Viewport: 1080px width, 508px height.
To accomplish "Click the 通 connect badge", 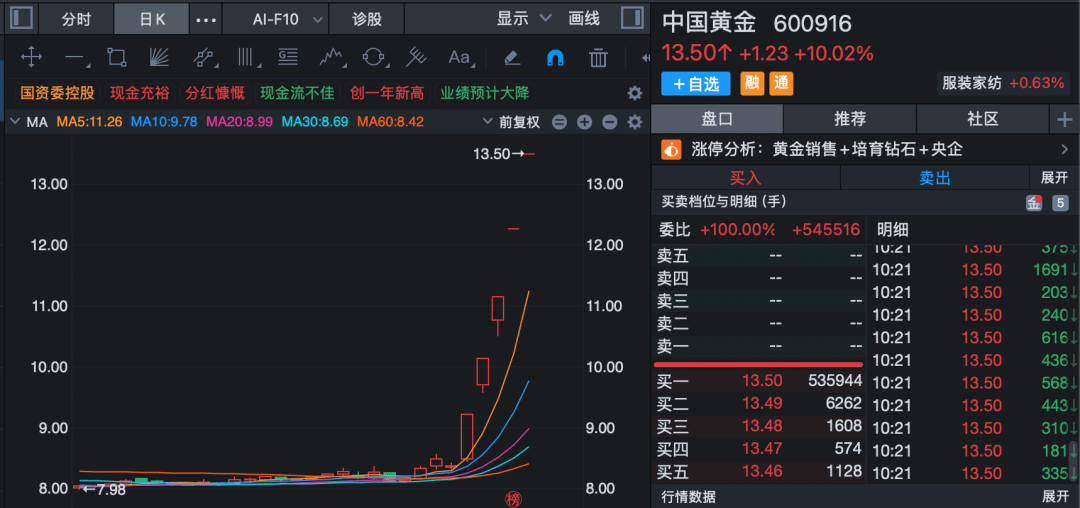I will click(x=781, y=84).
